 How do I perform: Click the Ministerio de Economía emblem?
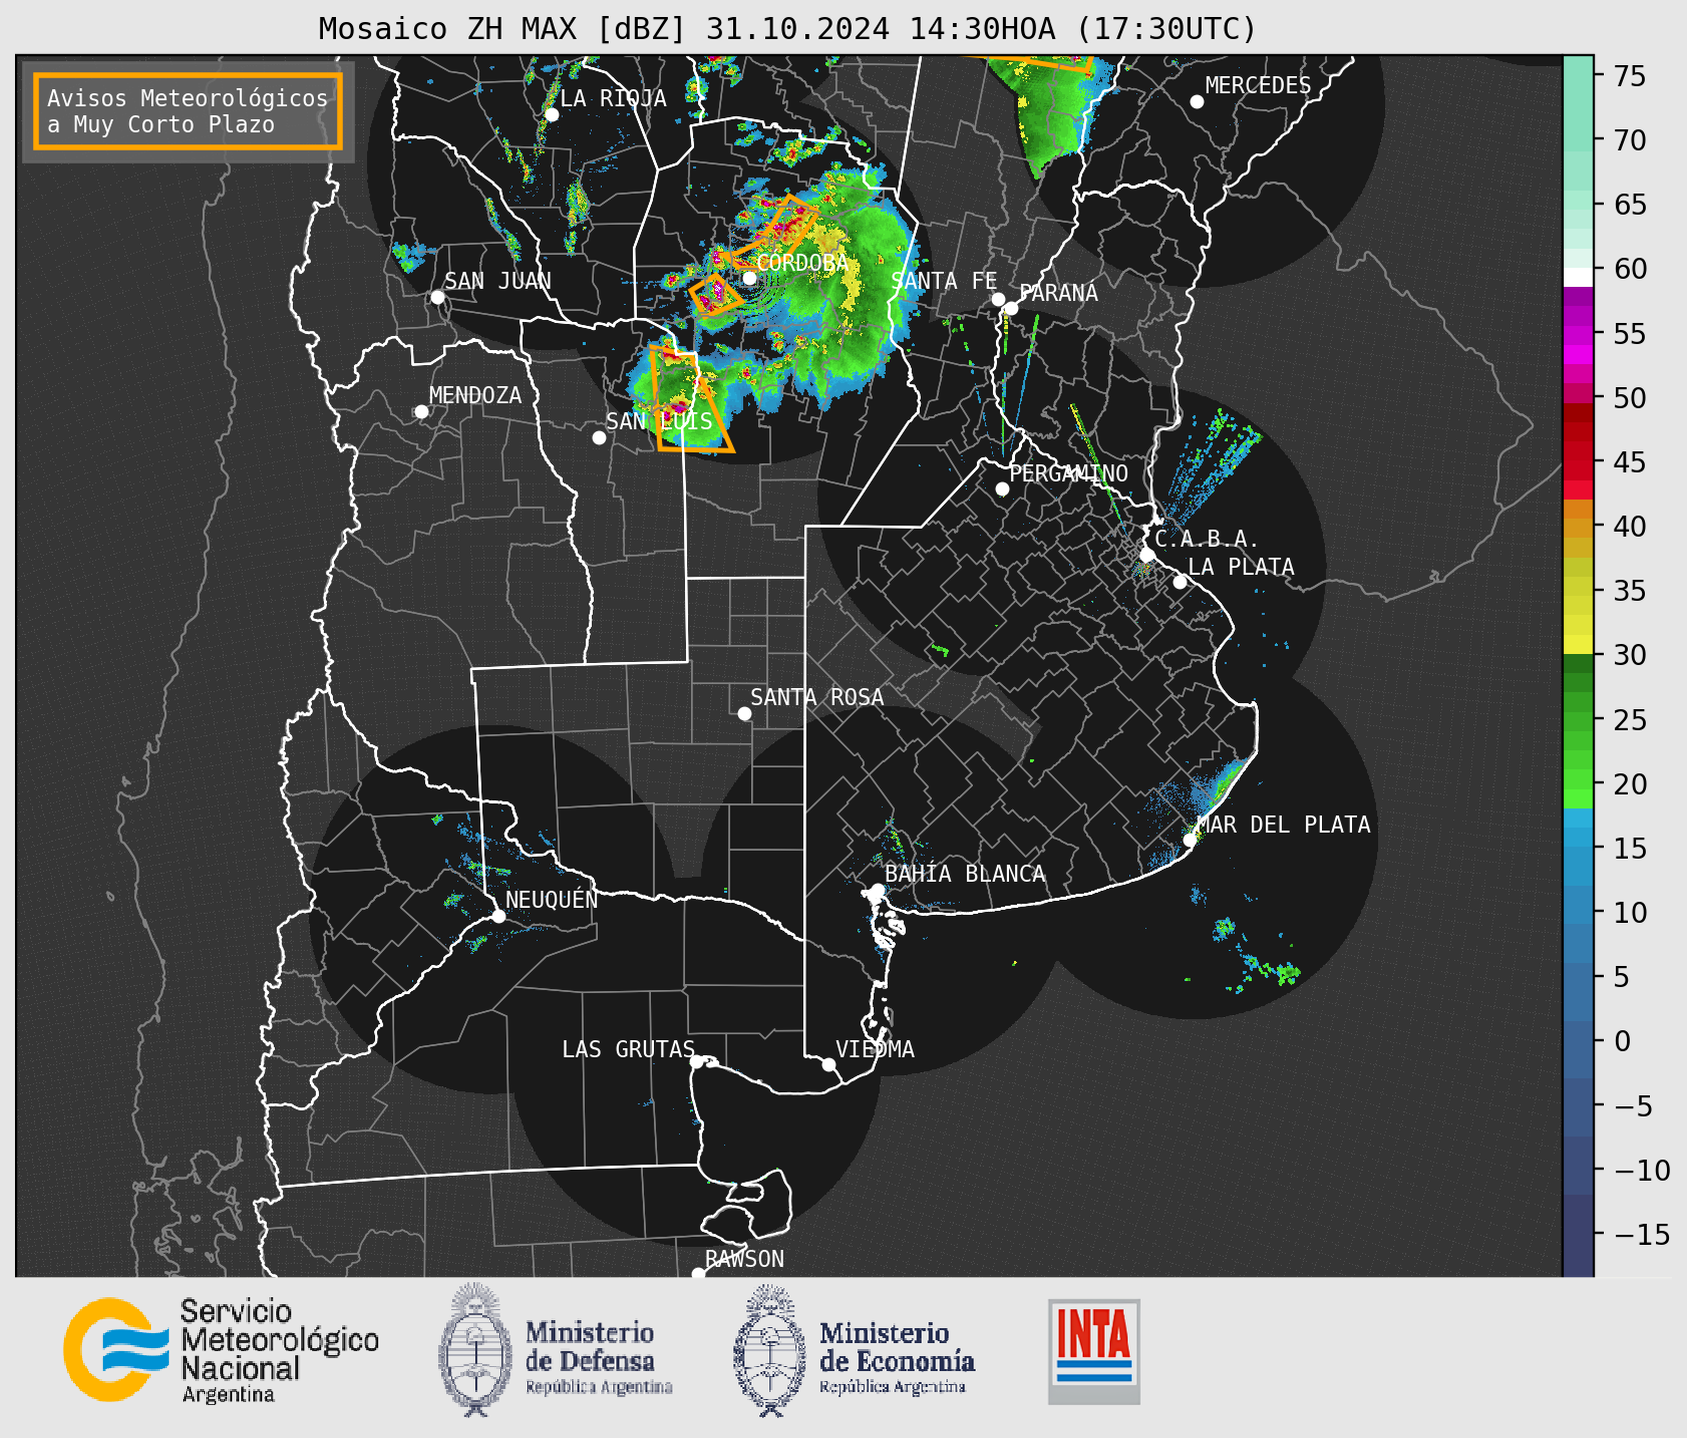pos(771,1350)
